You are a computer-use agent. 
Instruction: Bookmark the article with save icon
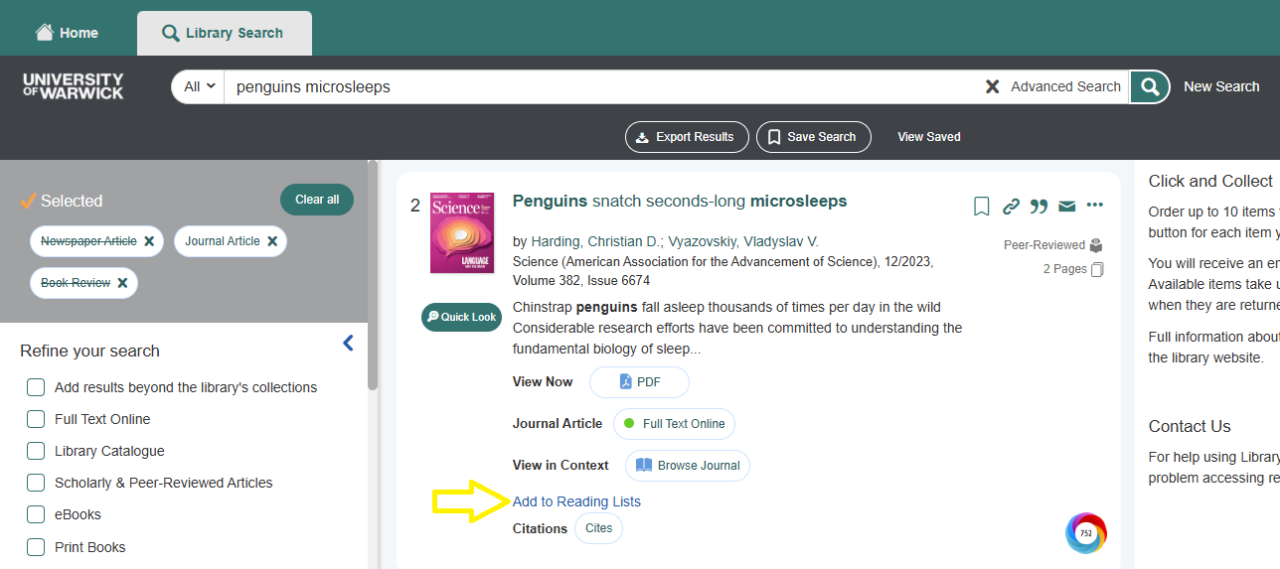tap(981, 206)
